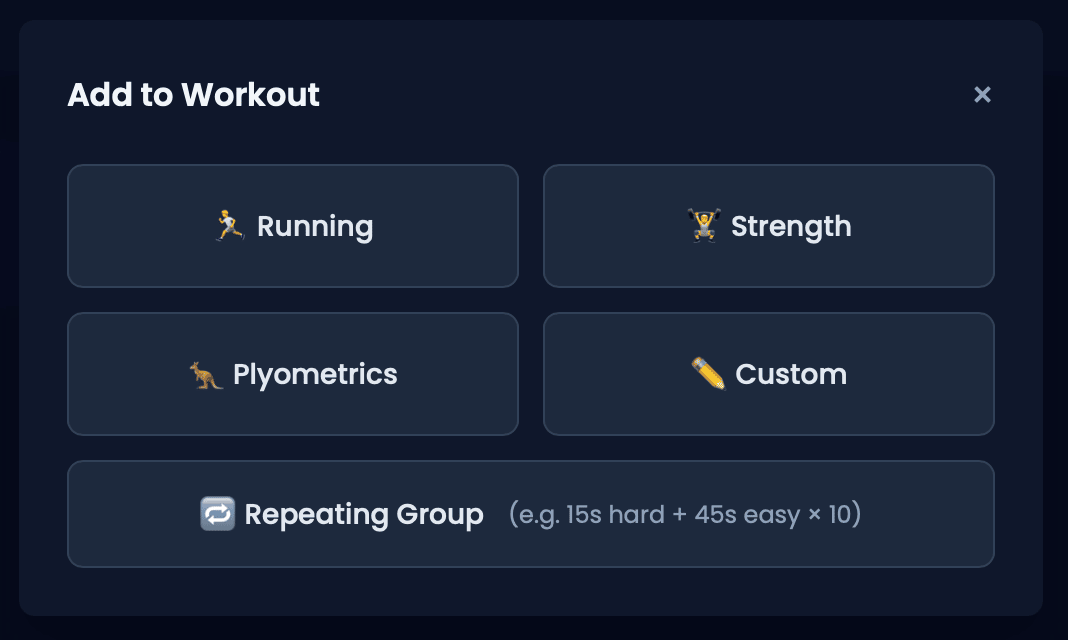Add a Strength exercise

click(768, 226)
